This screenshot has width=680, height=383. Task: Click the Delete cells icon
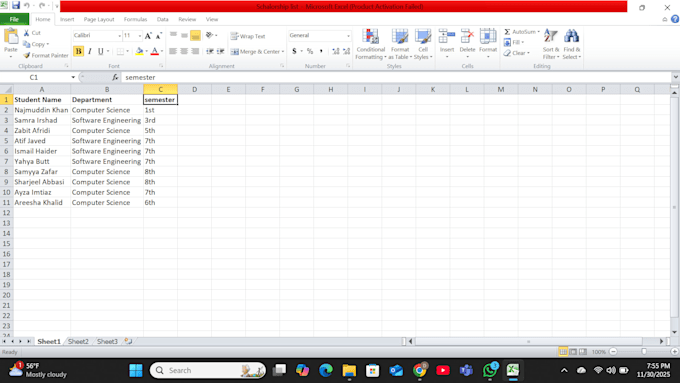pos(467,36)
